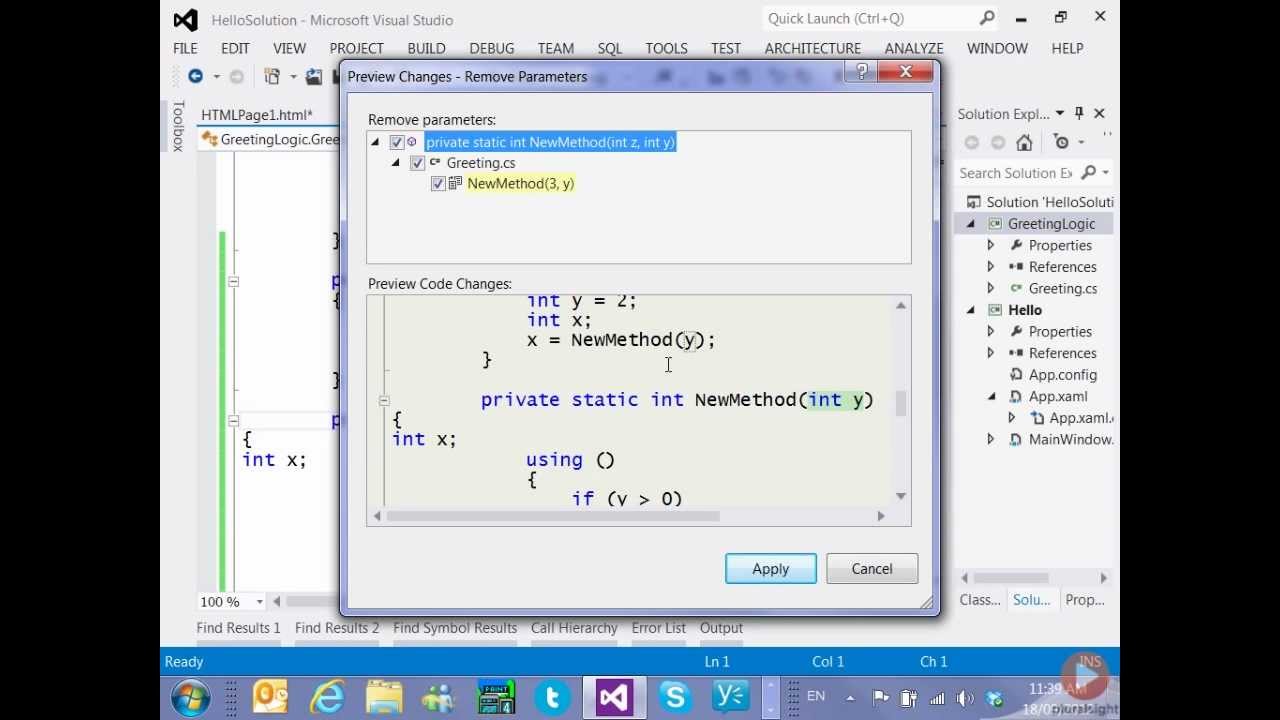Click the method icon beside private static int NewMethod

(412, 142)
